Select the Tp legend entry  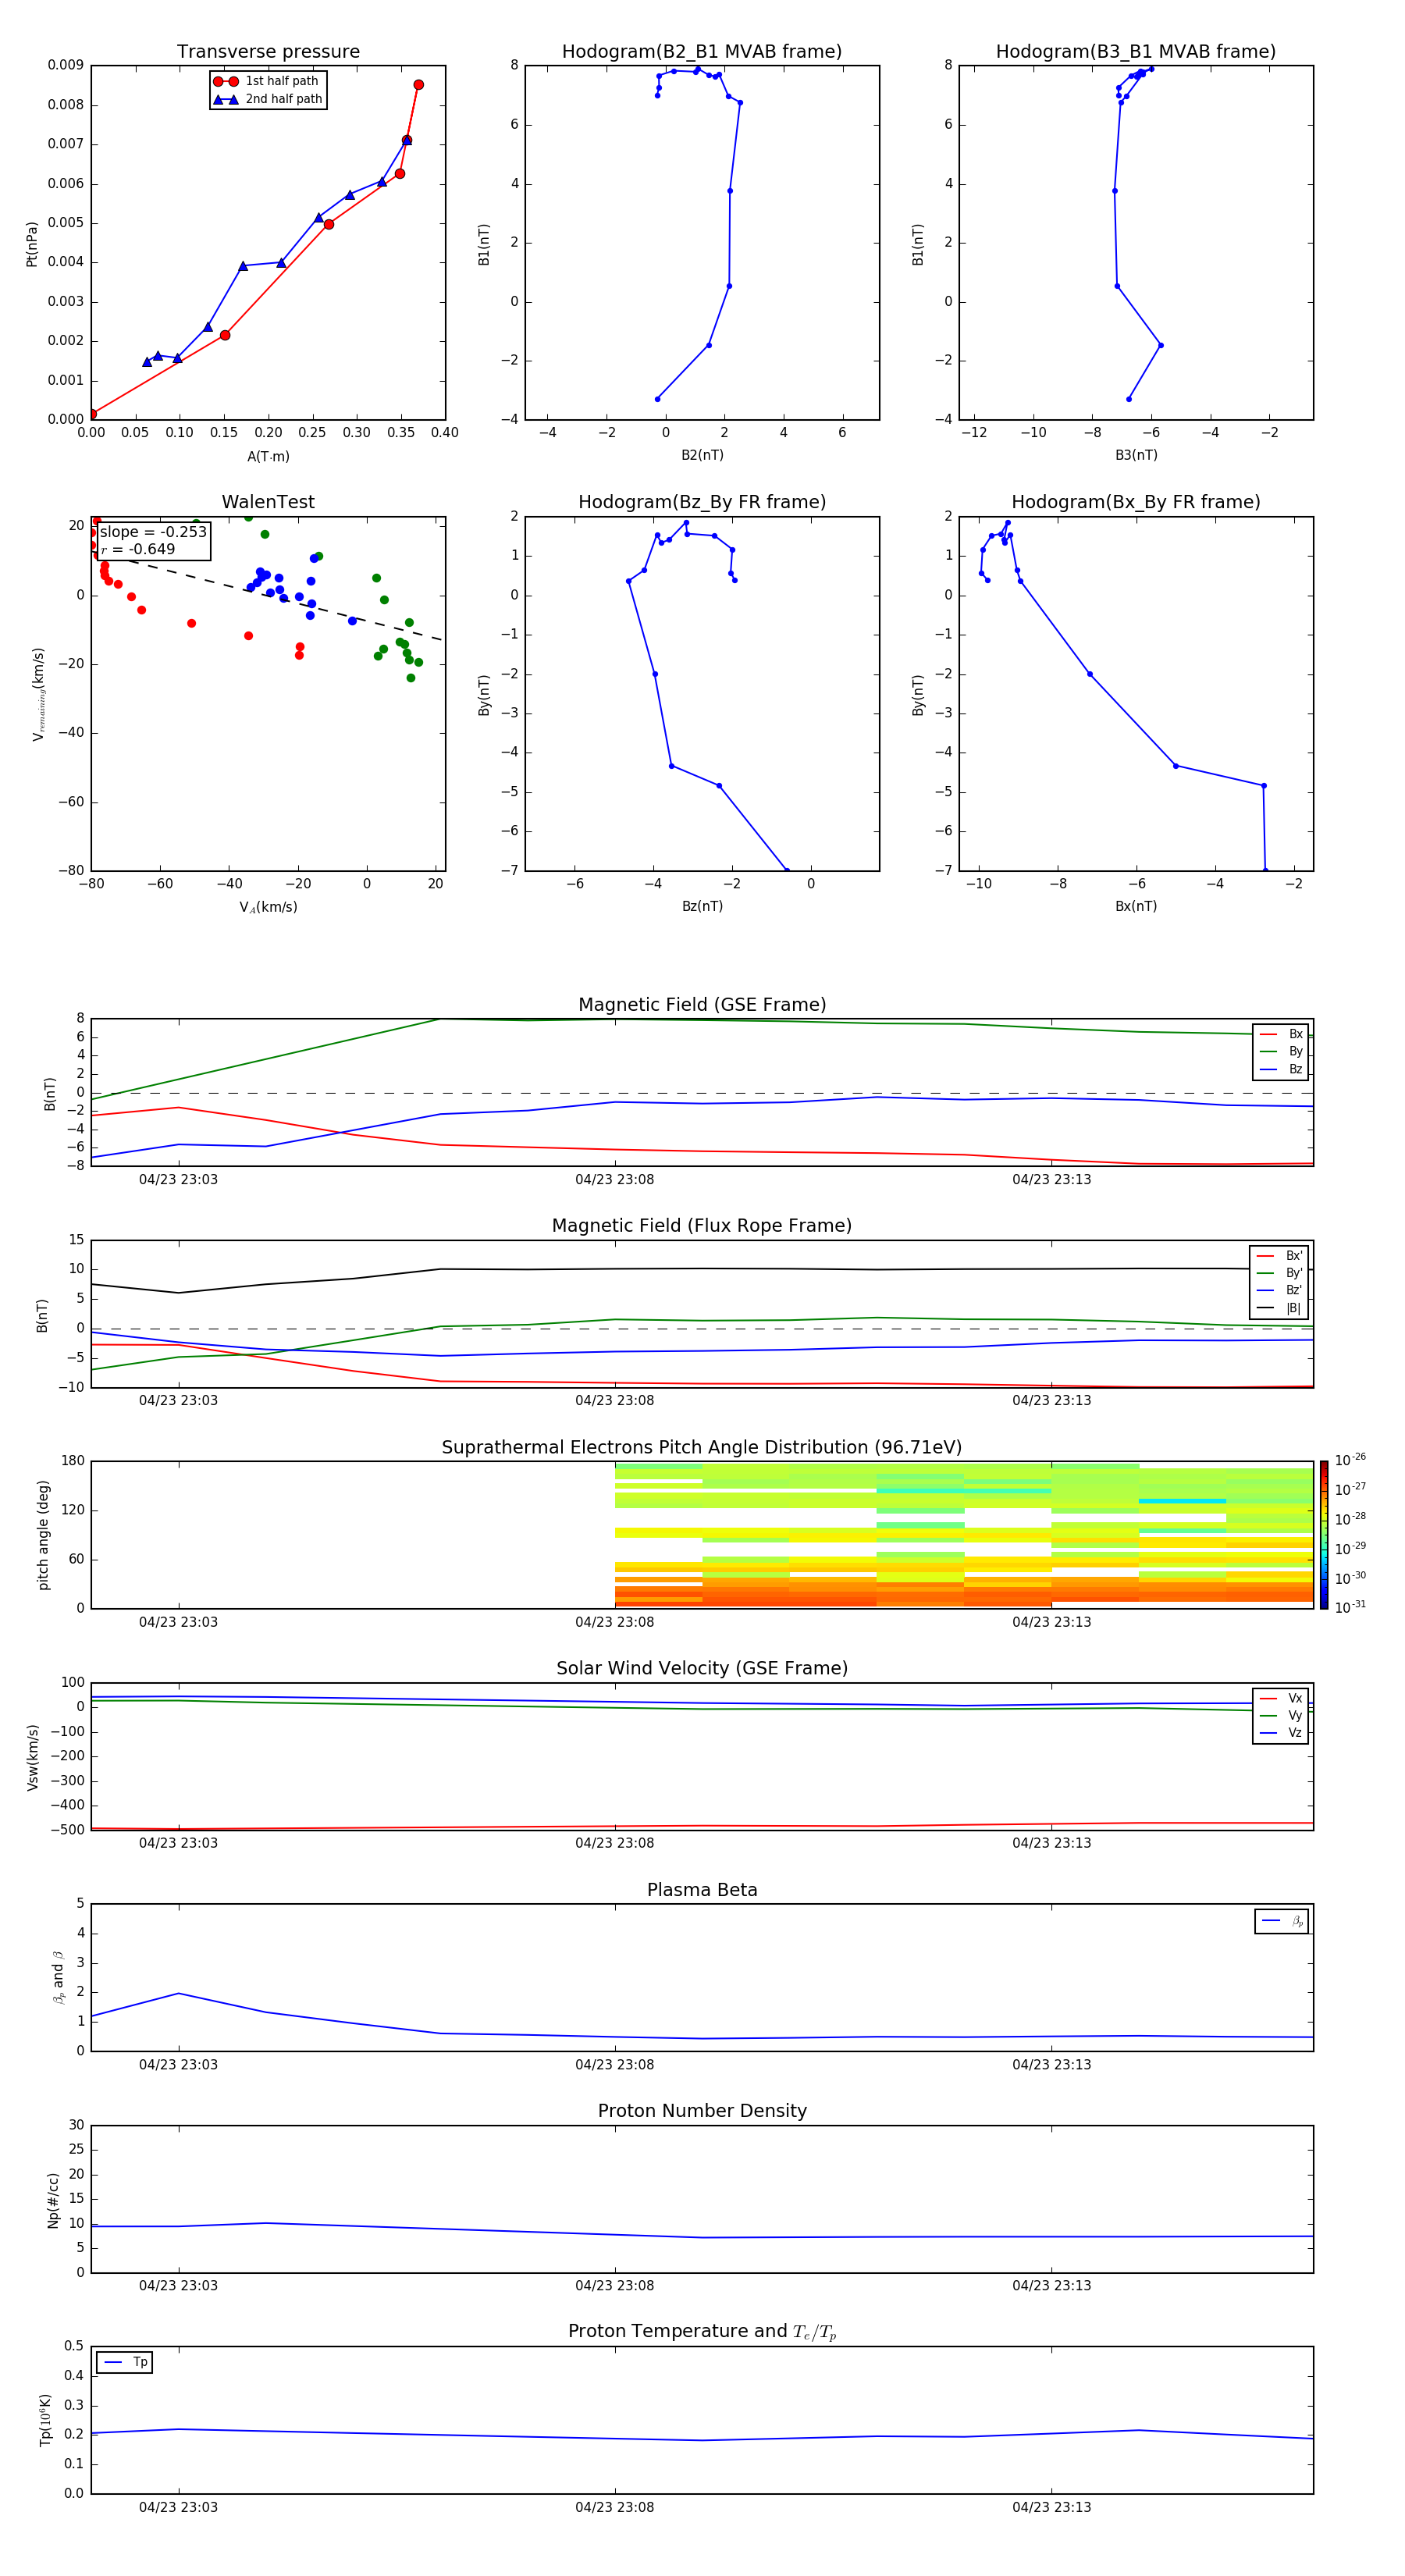tap(125, 2362)
